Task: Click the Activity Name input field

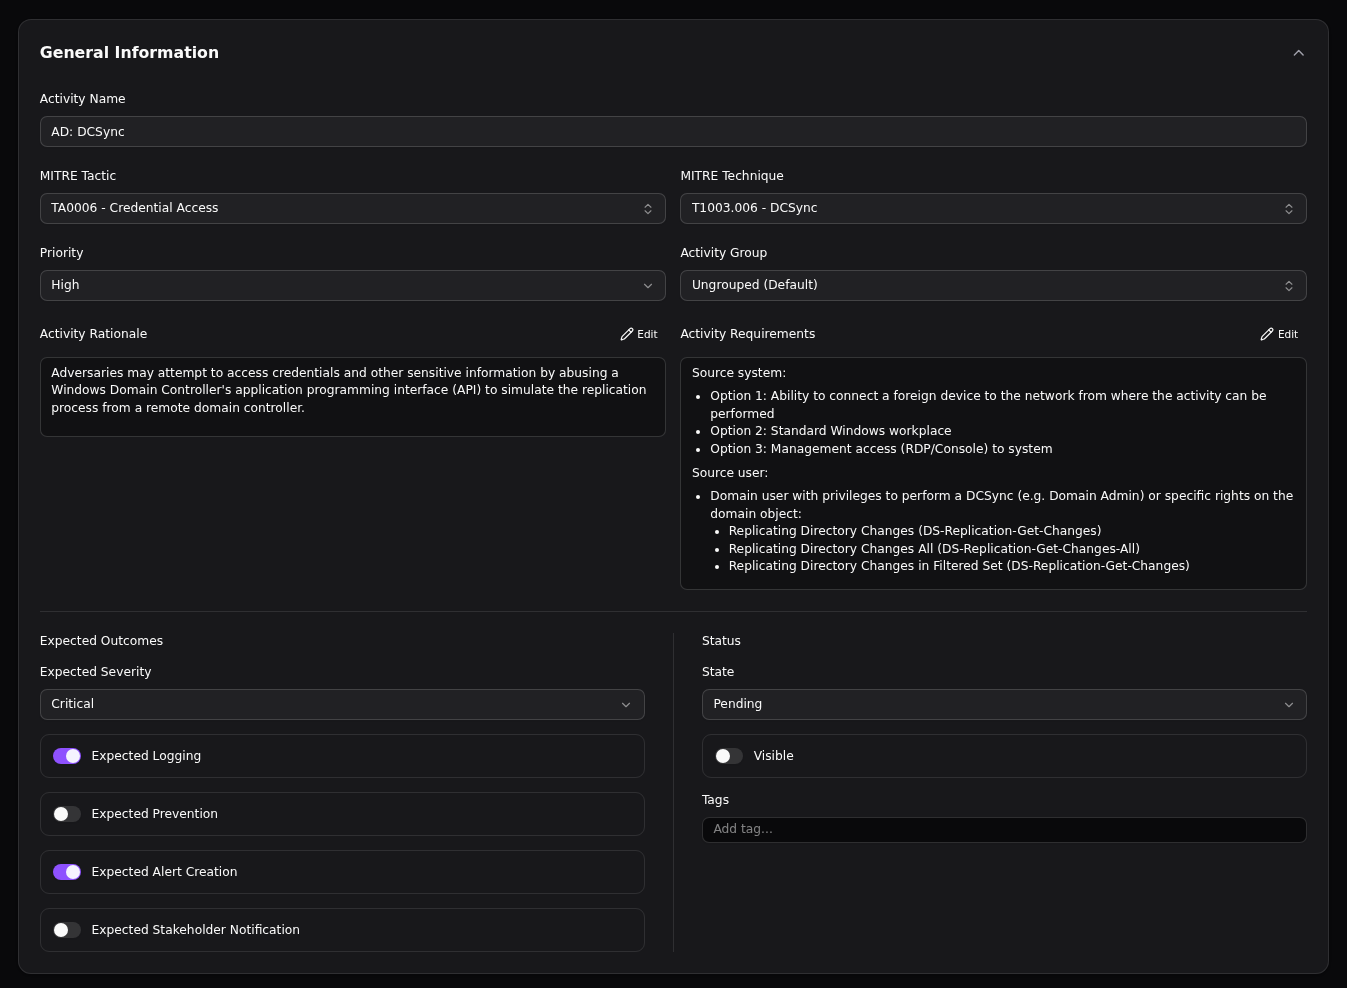Action: pos(672,132)
